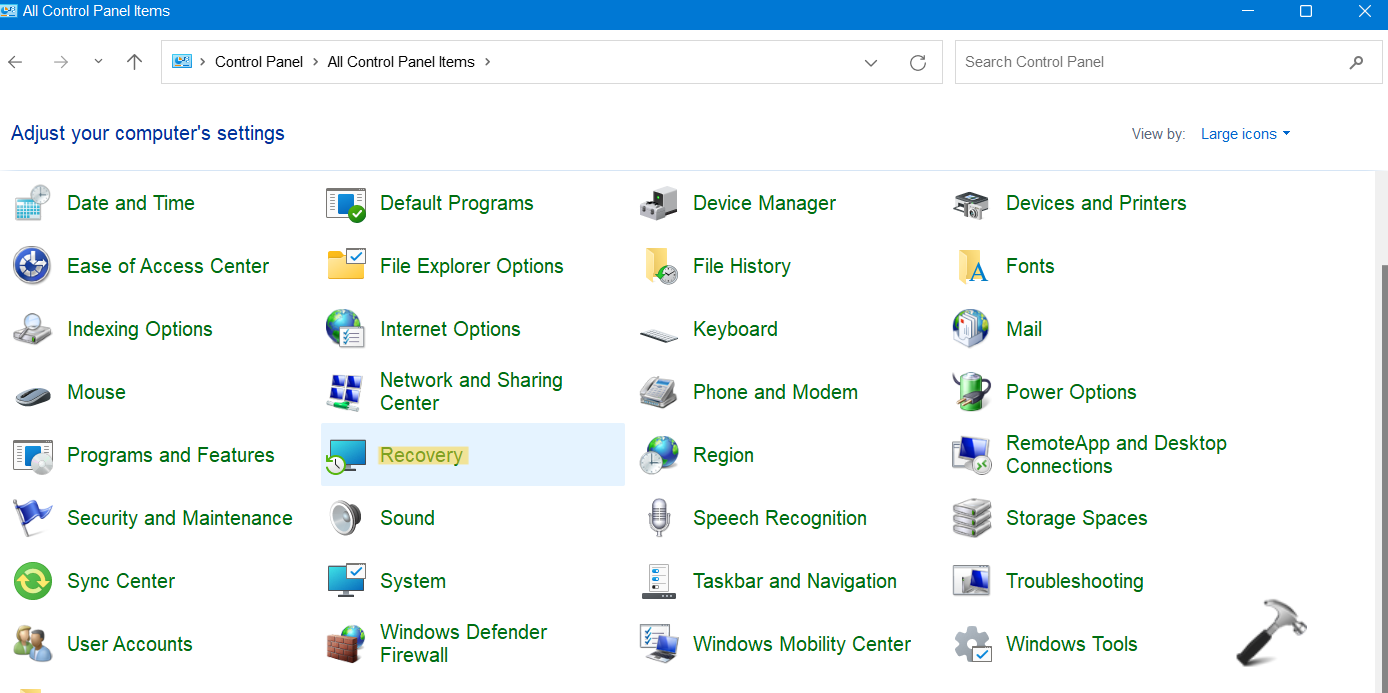Image resolution: width=1388 pixels, height=693 pixels.
Task: Open the address bar history dropdown
Action: 871,62
